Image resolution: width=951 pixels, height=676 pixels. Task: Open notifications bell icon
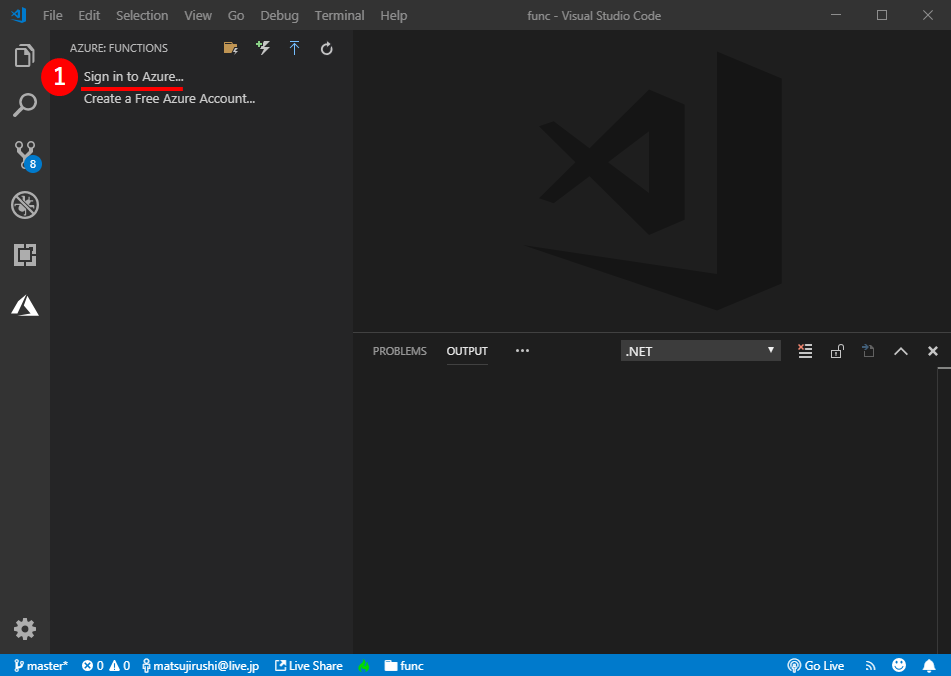(x=929, y=666)
